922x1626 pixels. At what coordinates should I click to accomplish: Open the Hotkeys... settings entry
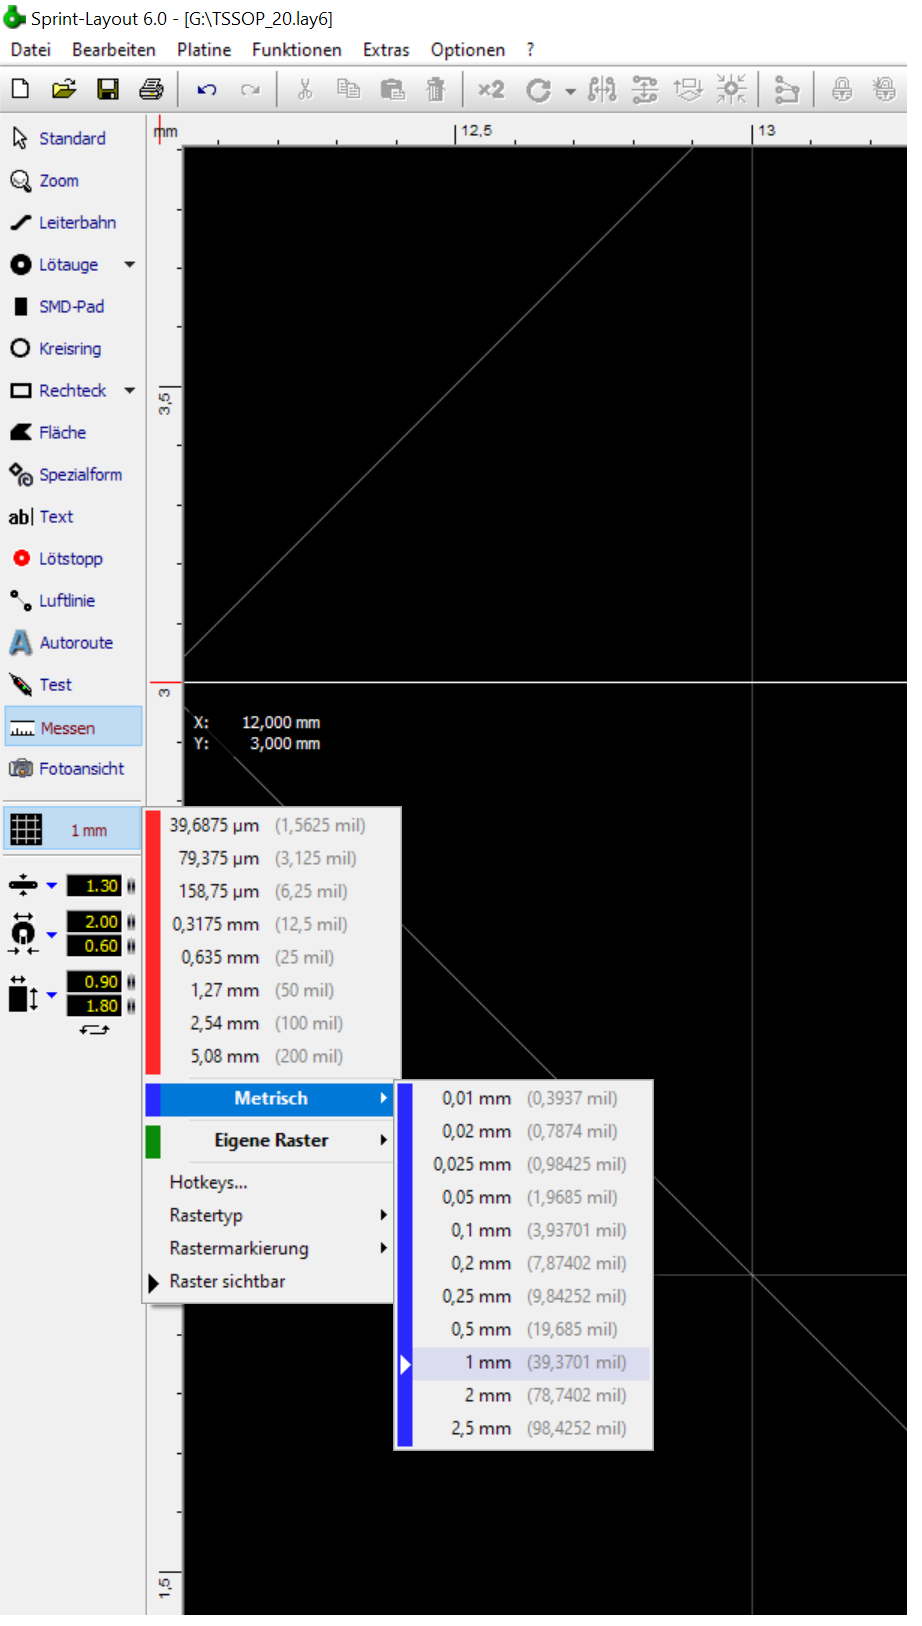point(208,1183)
